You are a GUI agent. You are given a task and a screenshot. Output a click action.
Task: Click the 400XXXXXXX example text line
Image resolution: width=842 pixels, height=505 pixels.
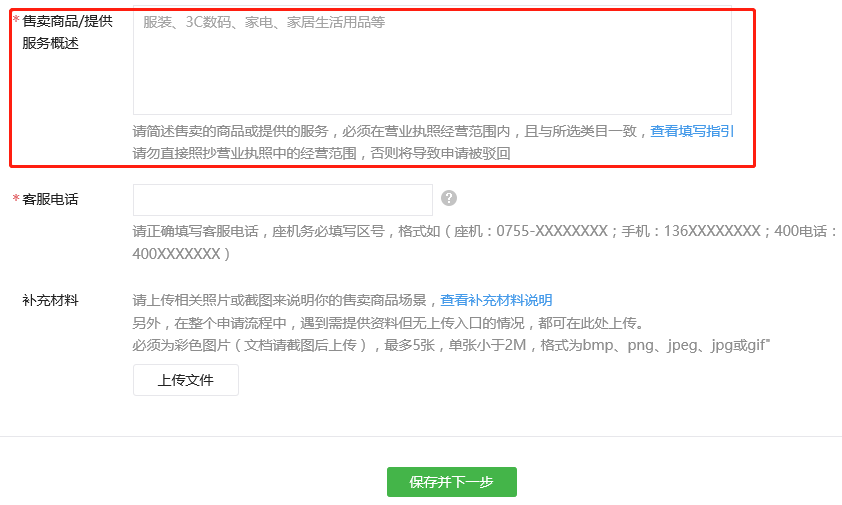[x=182, y=254]
